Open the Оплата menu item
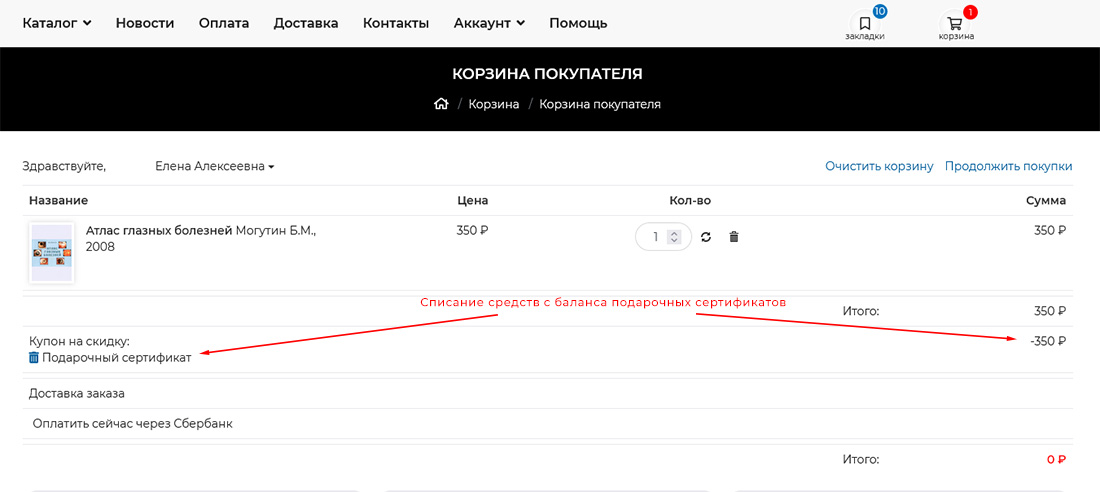This screenshot has width=1100, height=492. 224,23
